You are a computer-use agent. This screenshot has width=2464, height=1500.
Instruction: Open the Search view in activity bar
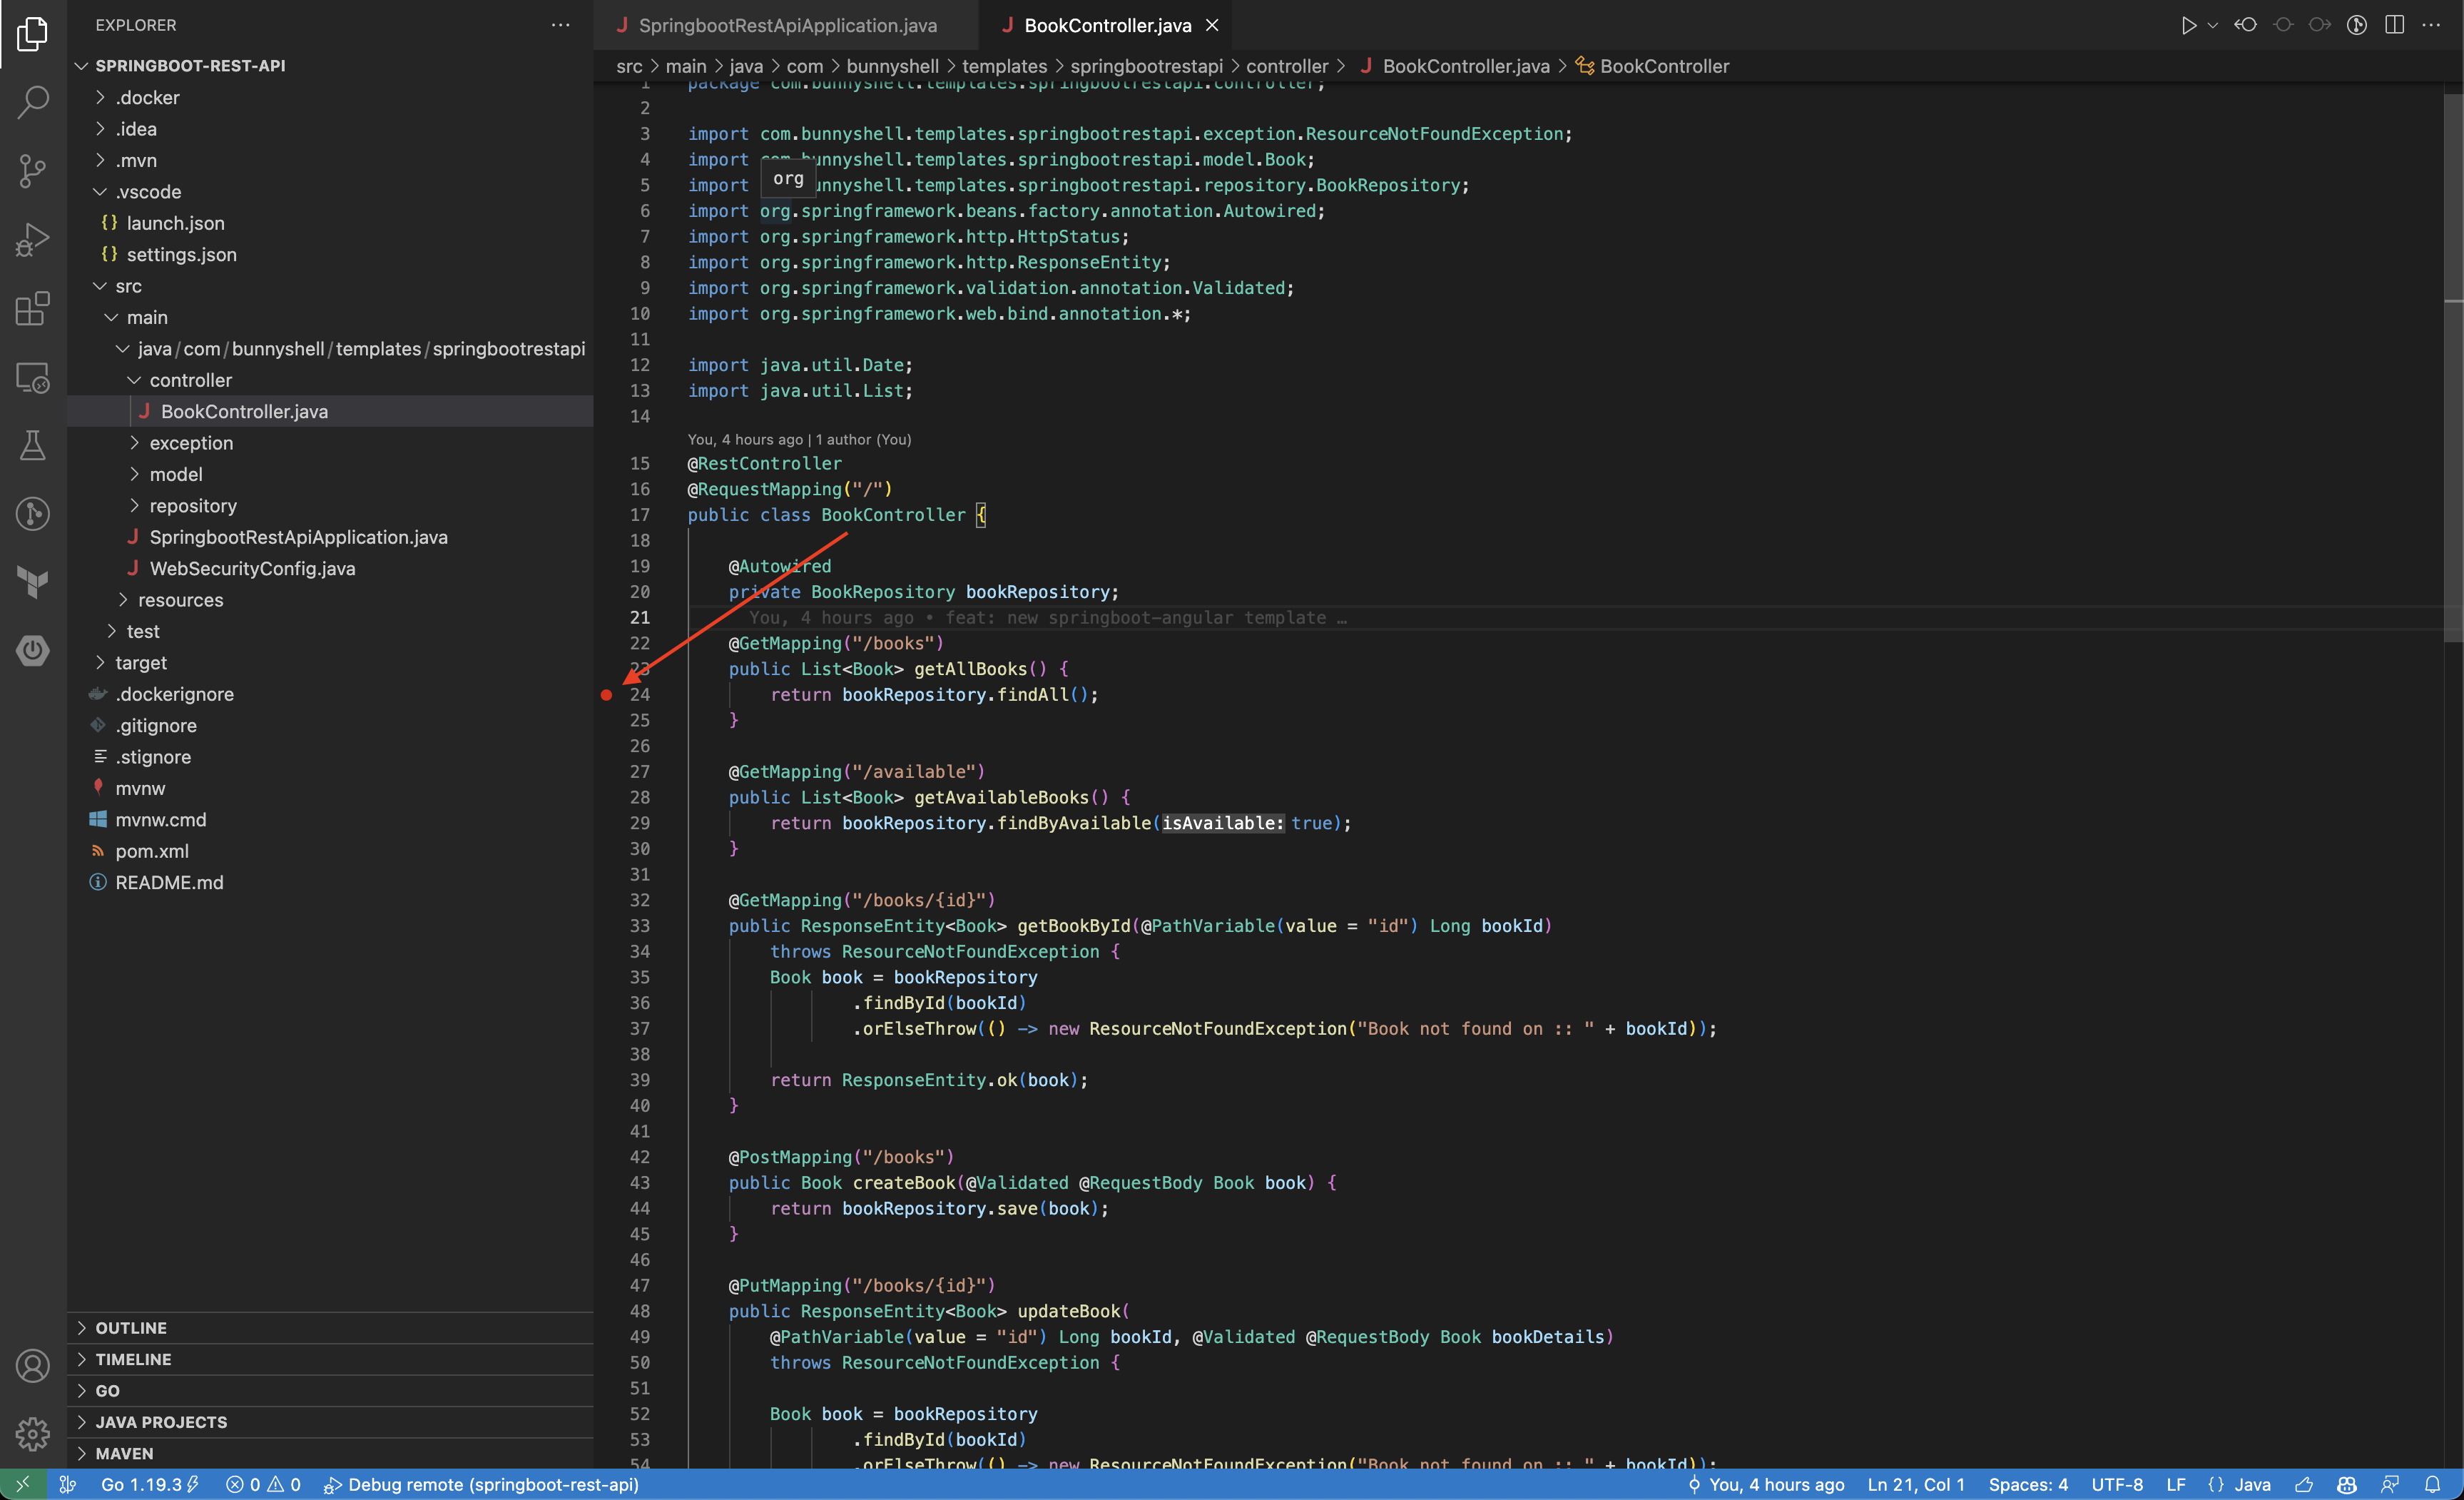pos(33,102)
